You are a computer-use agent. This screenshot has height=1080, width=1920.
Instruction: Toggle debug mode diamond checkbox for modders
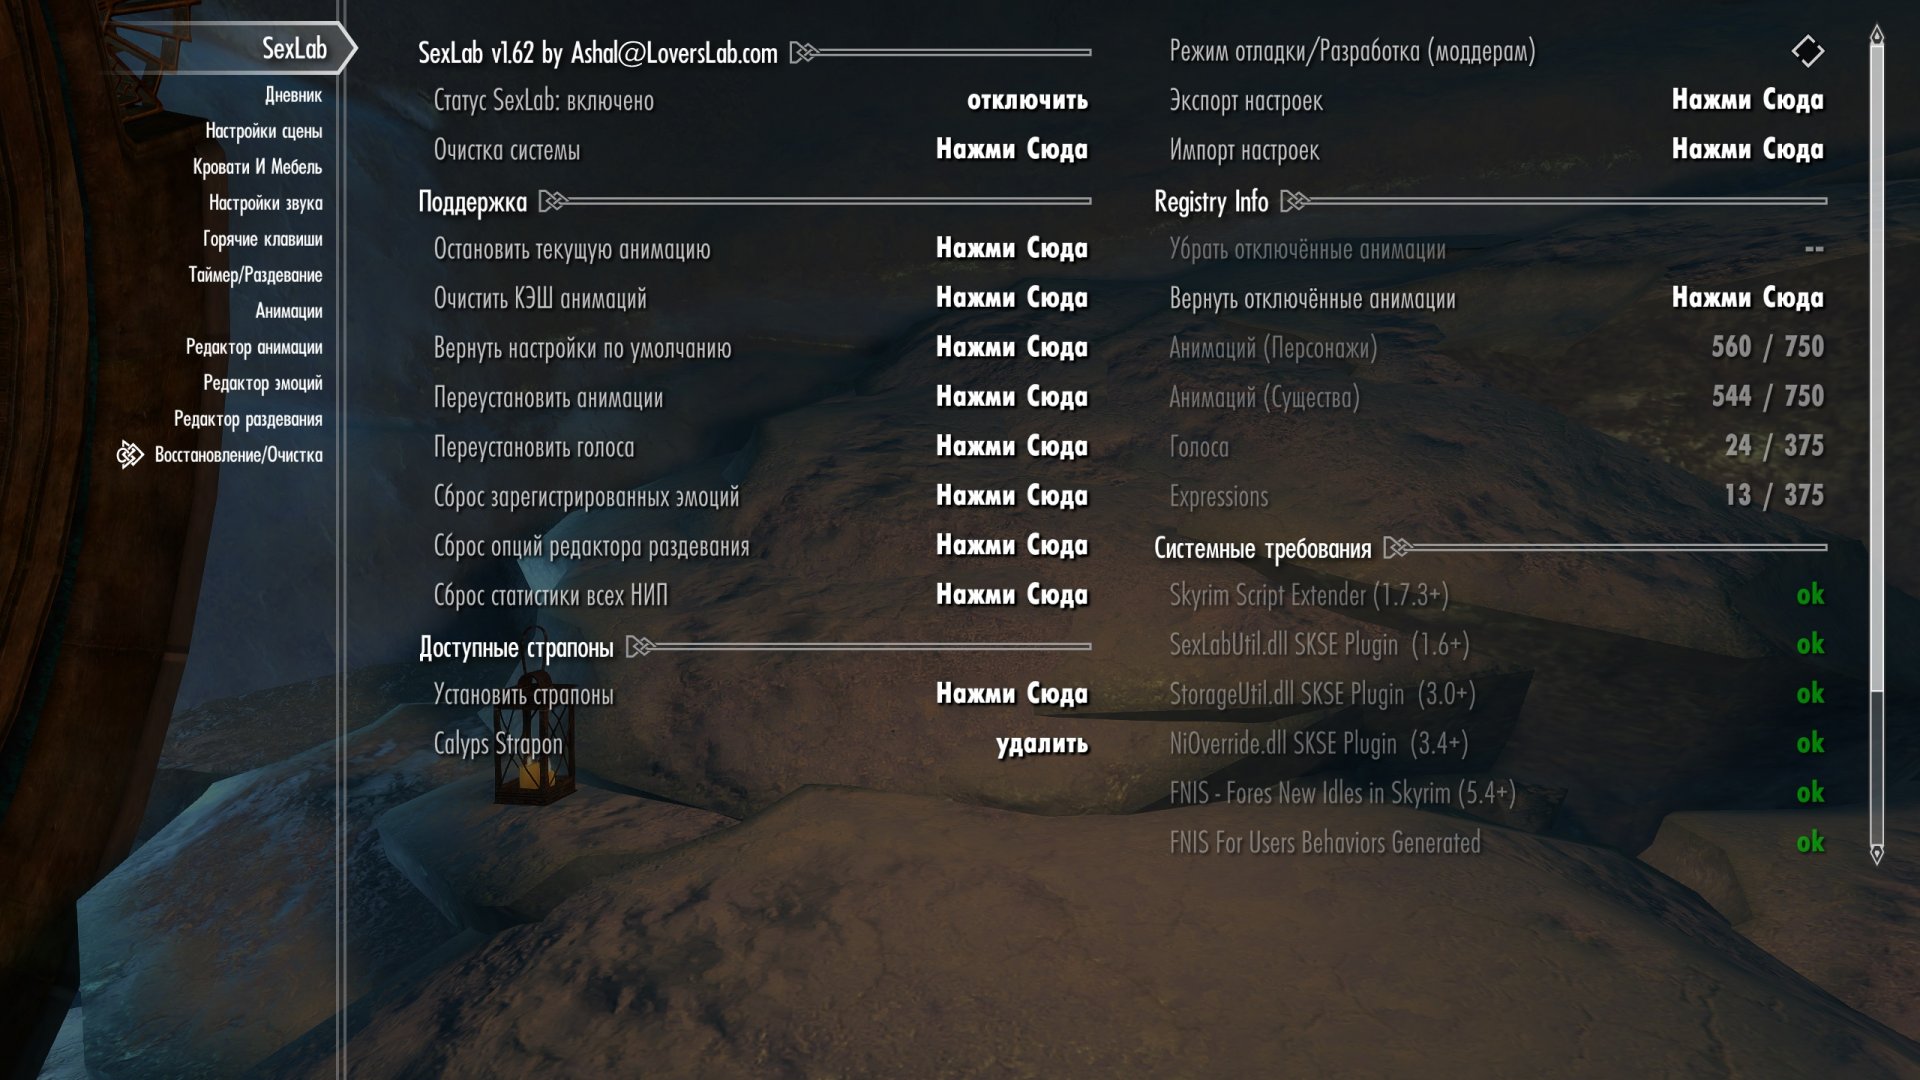(1807, 51)
